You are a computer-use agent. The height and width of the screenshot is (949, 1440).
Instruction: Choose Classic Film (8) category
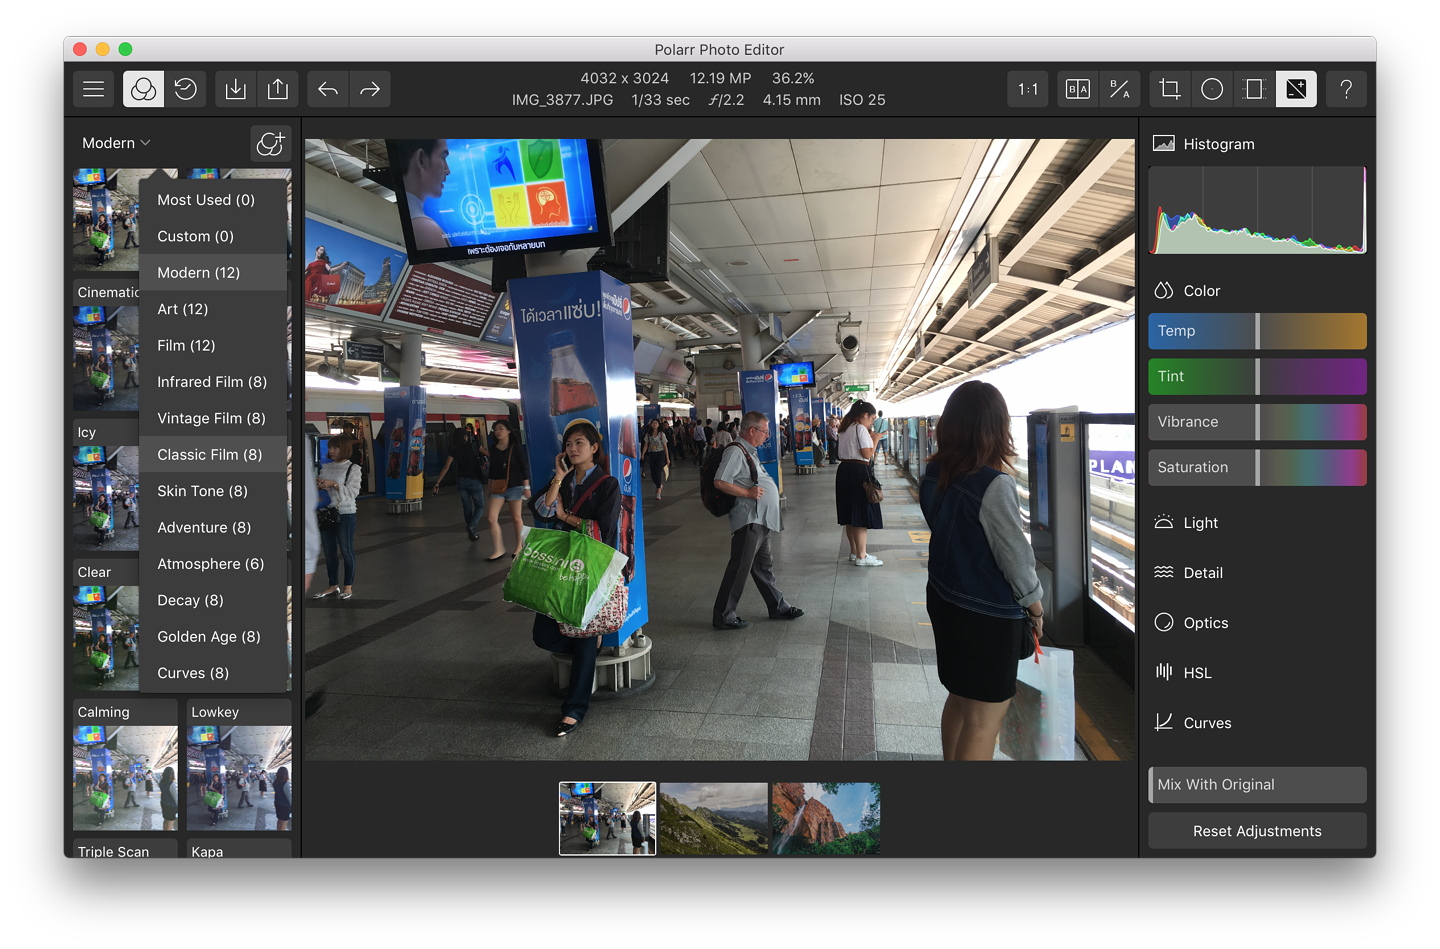click(x=213, y=454)
